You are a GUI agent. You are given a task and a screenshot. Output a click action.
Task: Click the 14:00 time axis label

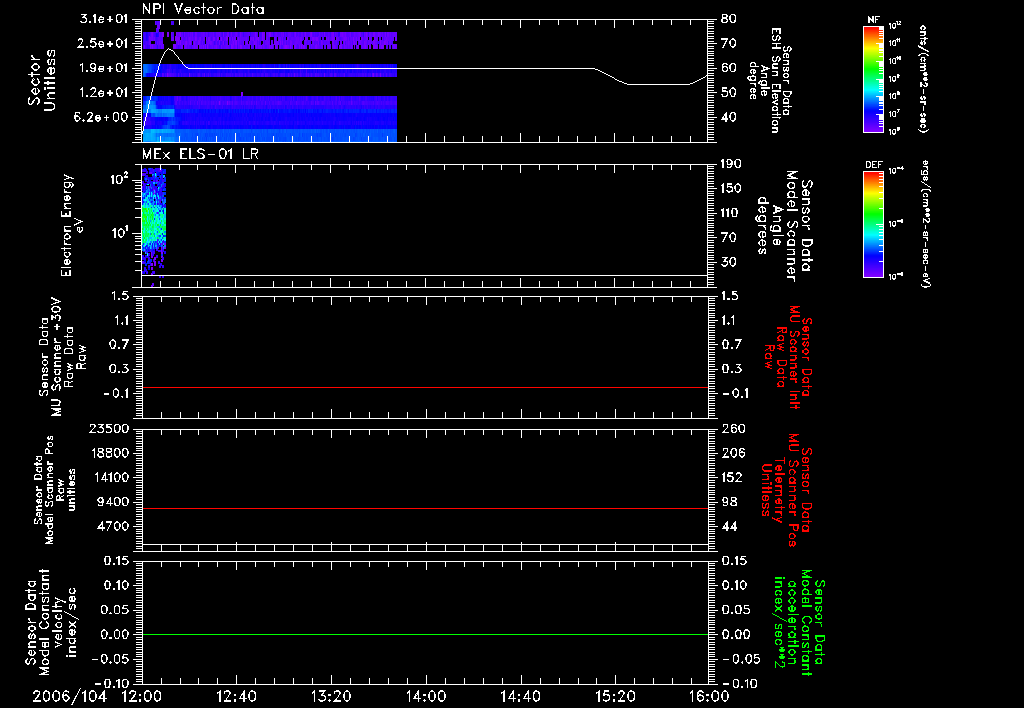tap(426, 696)
